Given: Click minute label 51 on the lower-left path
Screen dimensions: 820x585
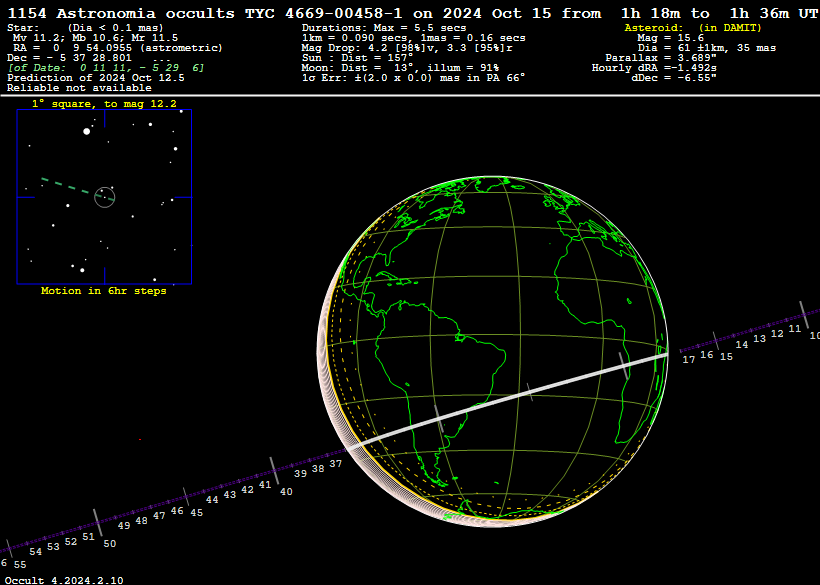Looking at the screenshot, I should (88, 536).
